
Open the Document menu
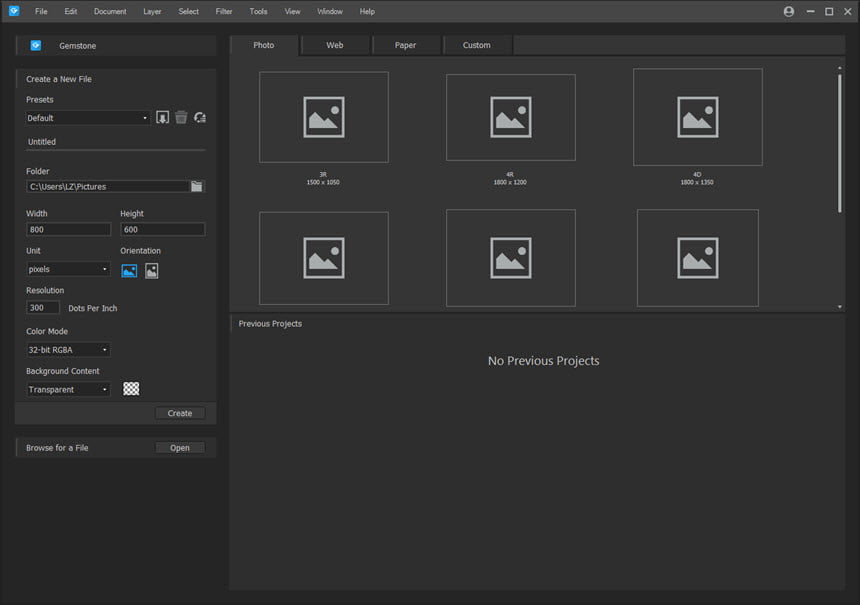(110, 12)
